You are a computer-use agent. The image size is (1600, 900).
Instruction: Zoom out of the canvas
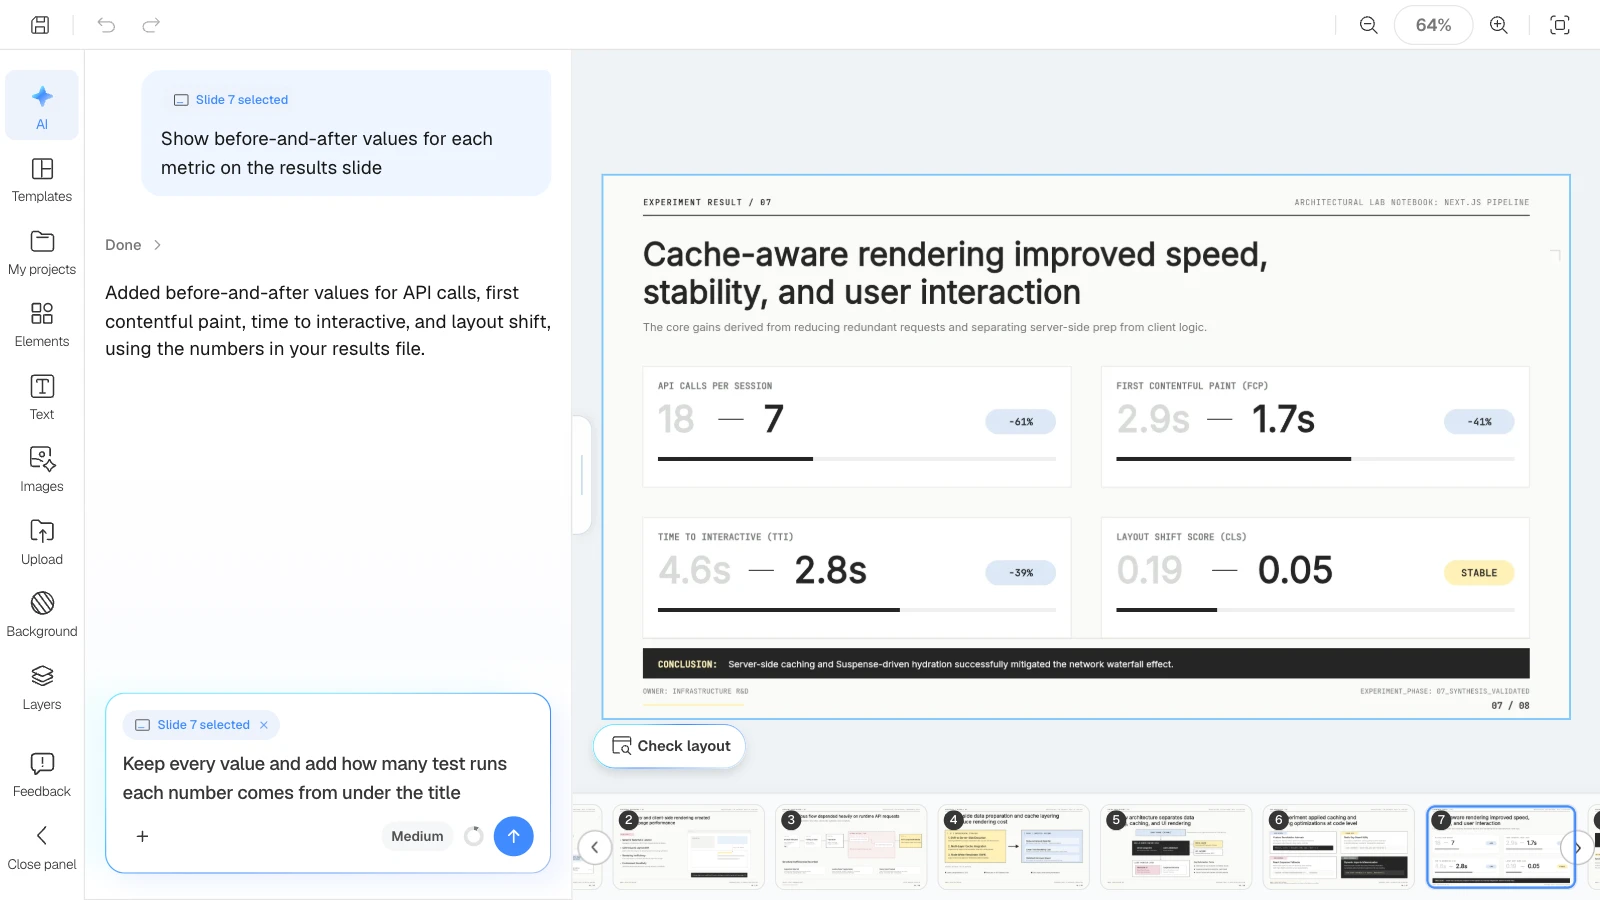pyautogui.click(x=1369, y=25)
